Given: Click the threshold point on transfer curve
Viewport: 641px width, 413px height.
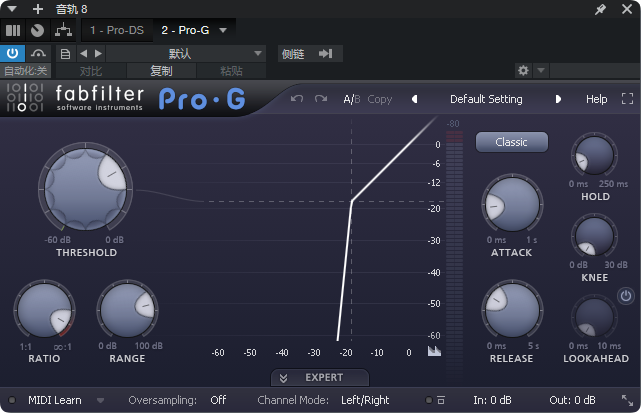Looking at the screenshot, I should click(352, 201).
